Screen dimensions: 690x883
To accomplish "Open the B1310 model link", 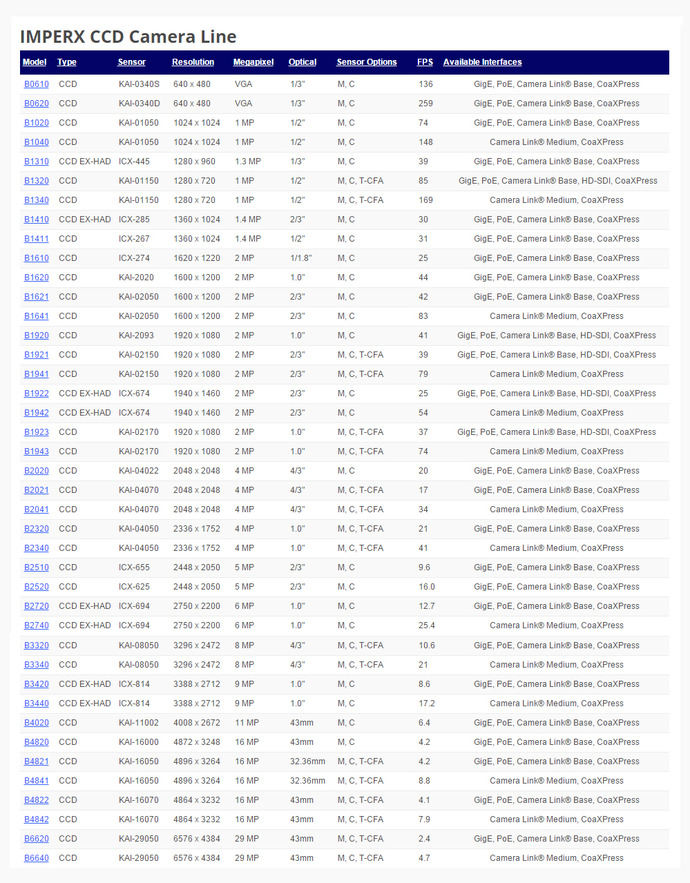I will 37,162.
